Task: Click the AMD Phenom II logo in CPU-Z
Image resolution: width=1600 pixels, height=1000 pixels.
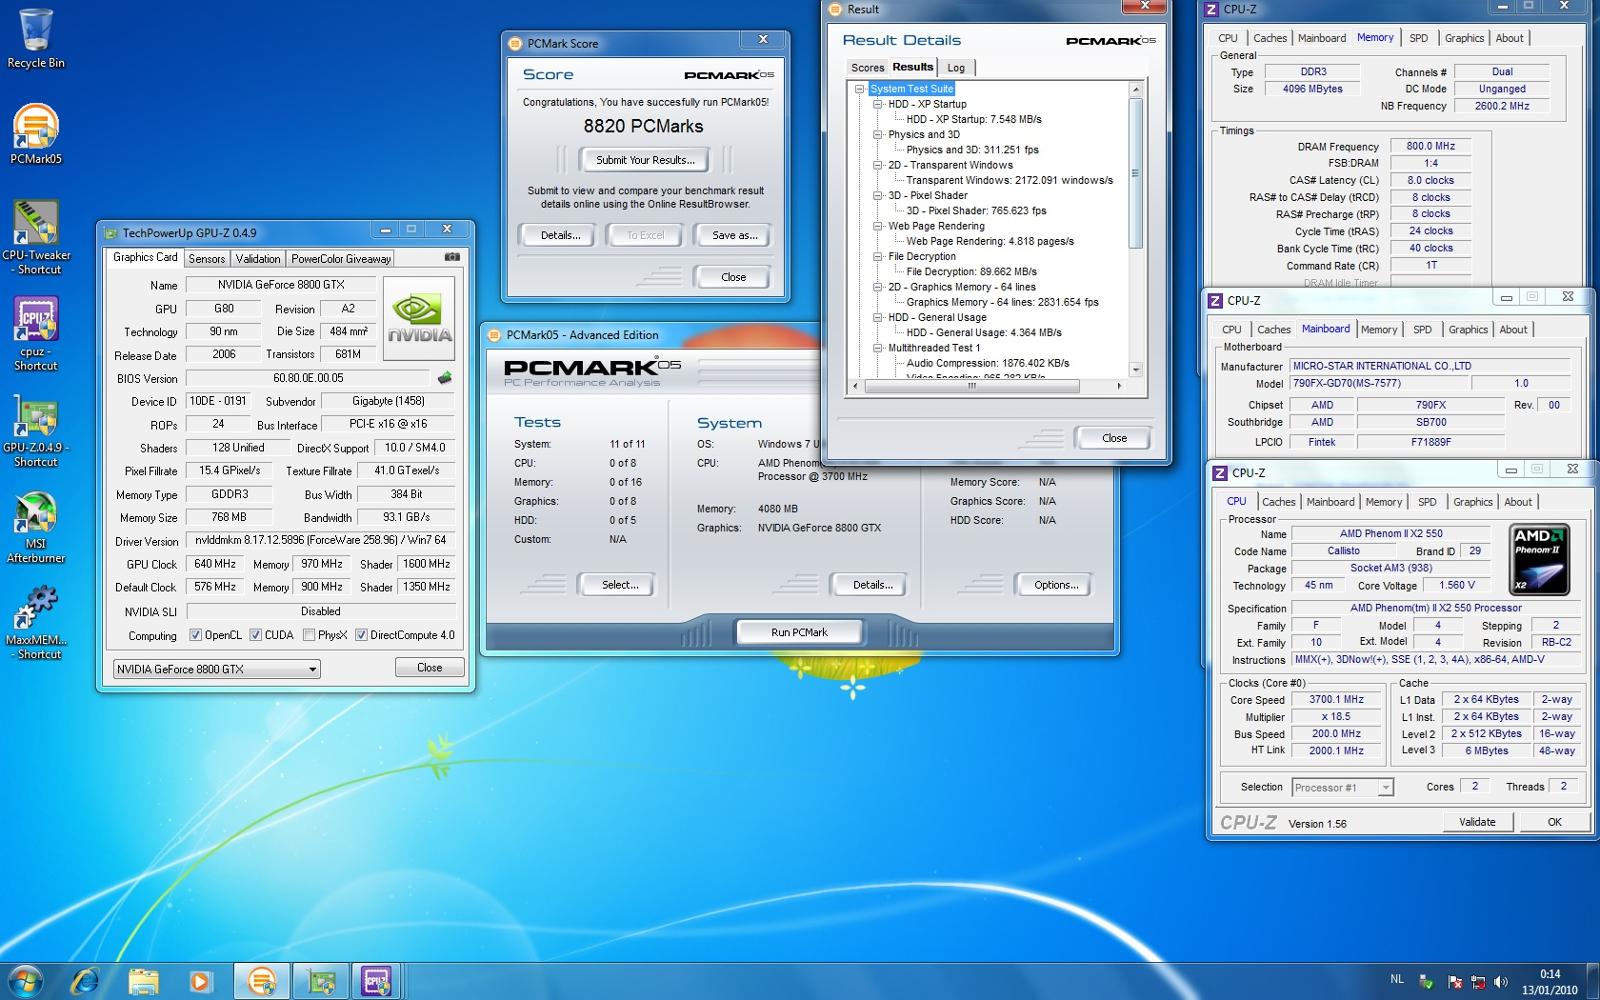Action: 1540,558
